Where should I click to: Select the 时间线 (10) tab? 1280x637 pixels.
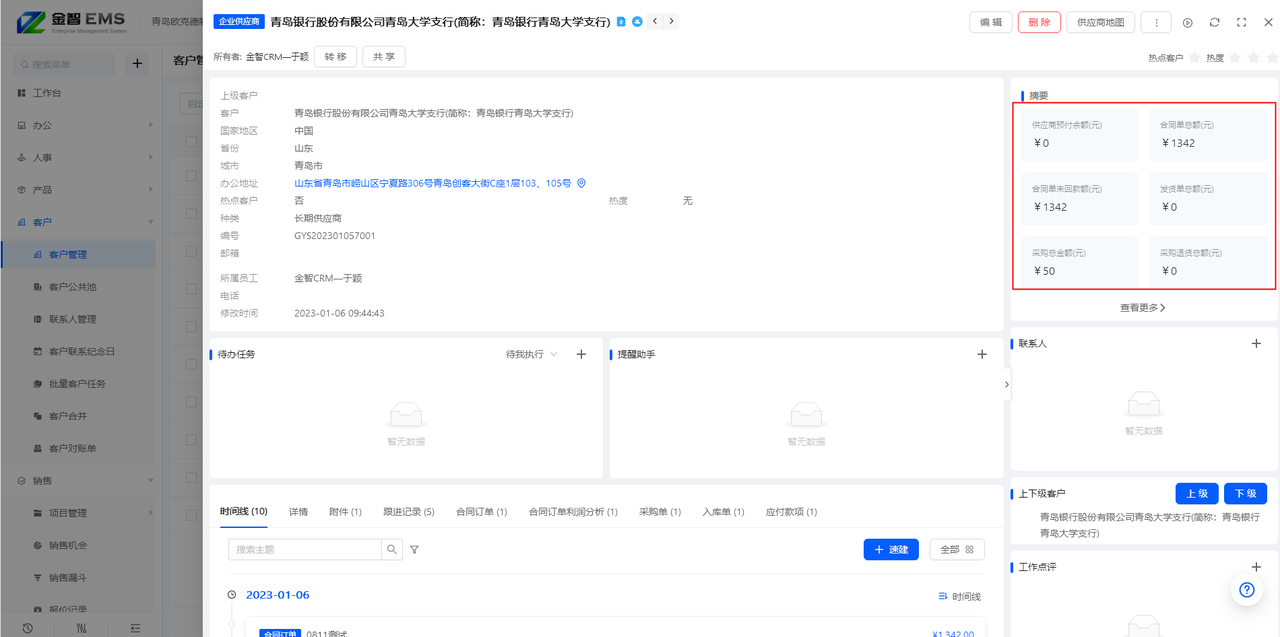pos(244,512)
